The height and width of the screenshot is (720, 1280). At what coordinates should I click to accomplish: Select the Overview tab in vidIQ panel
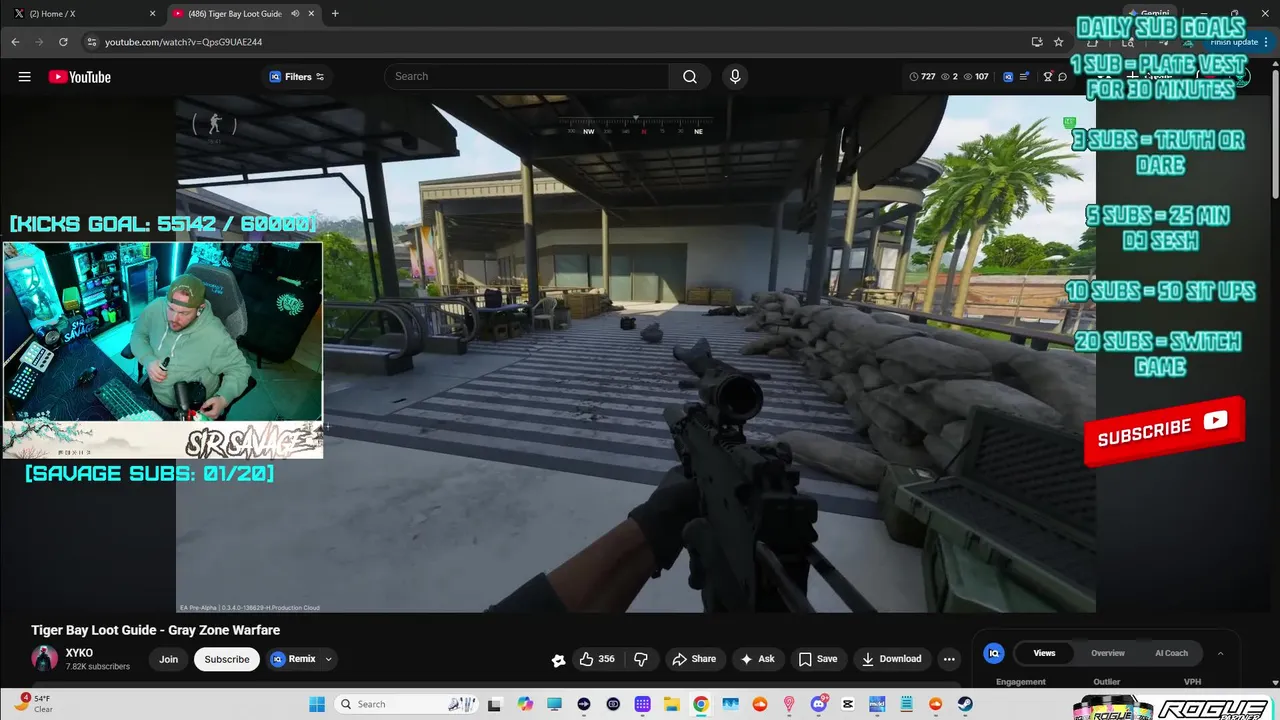(1108, 653)
